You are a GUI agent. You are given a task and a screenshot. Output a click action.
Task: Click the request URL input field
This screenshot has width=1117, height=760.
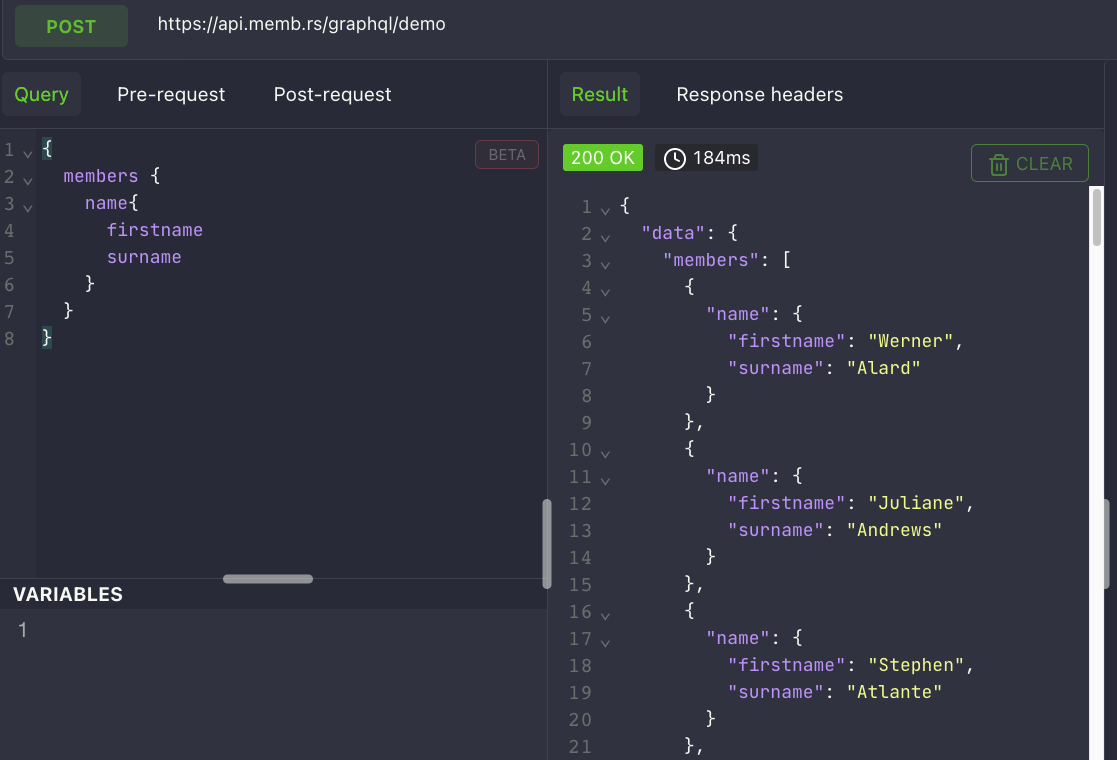click(x=600, y=25)
